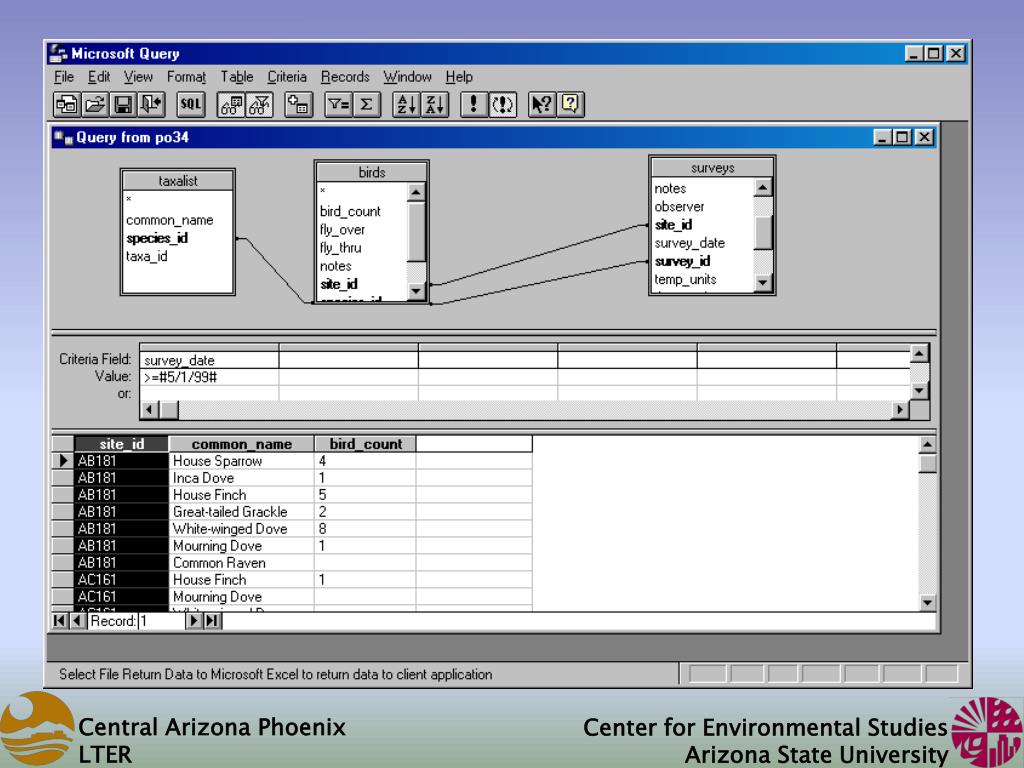Click the results grid's down scroll arrow
This screenshot has width=1024, height=768.
[x=927, y=602]
